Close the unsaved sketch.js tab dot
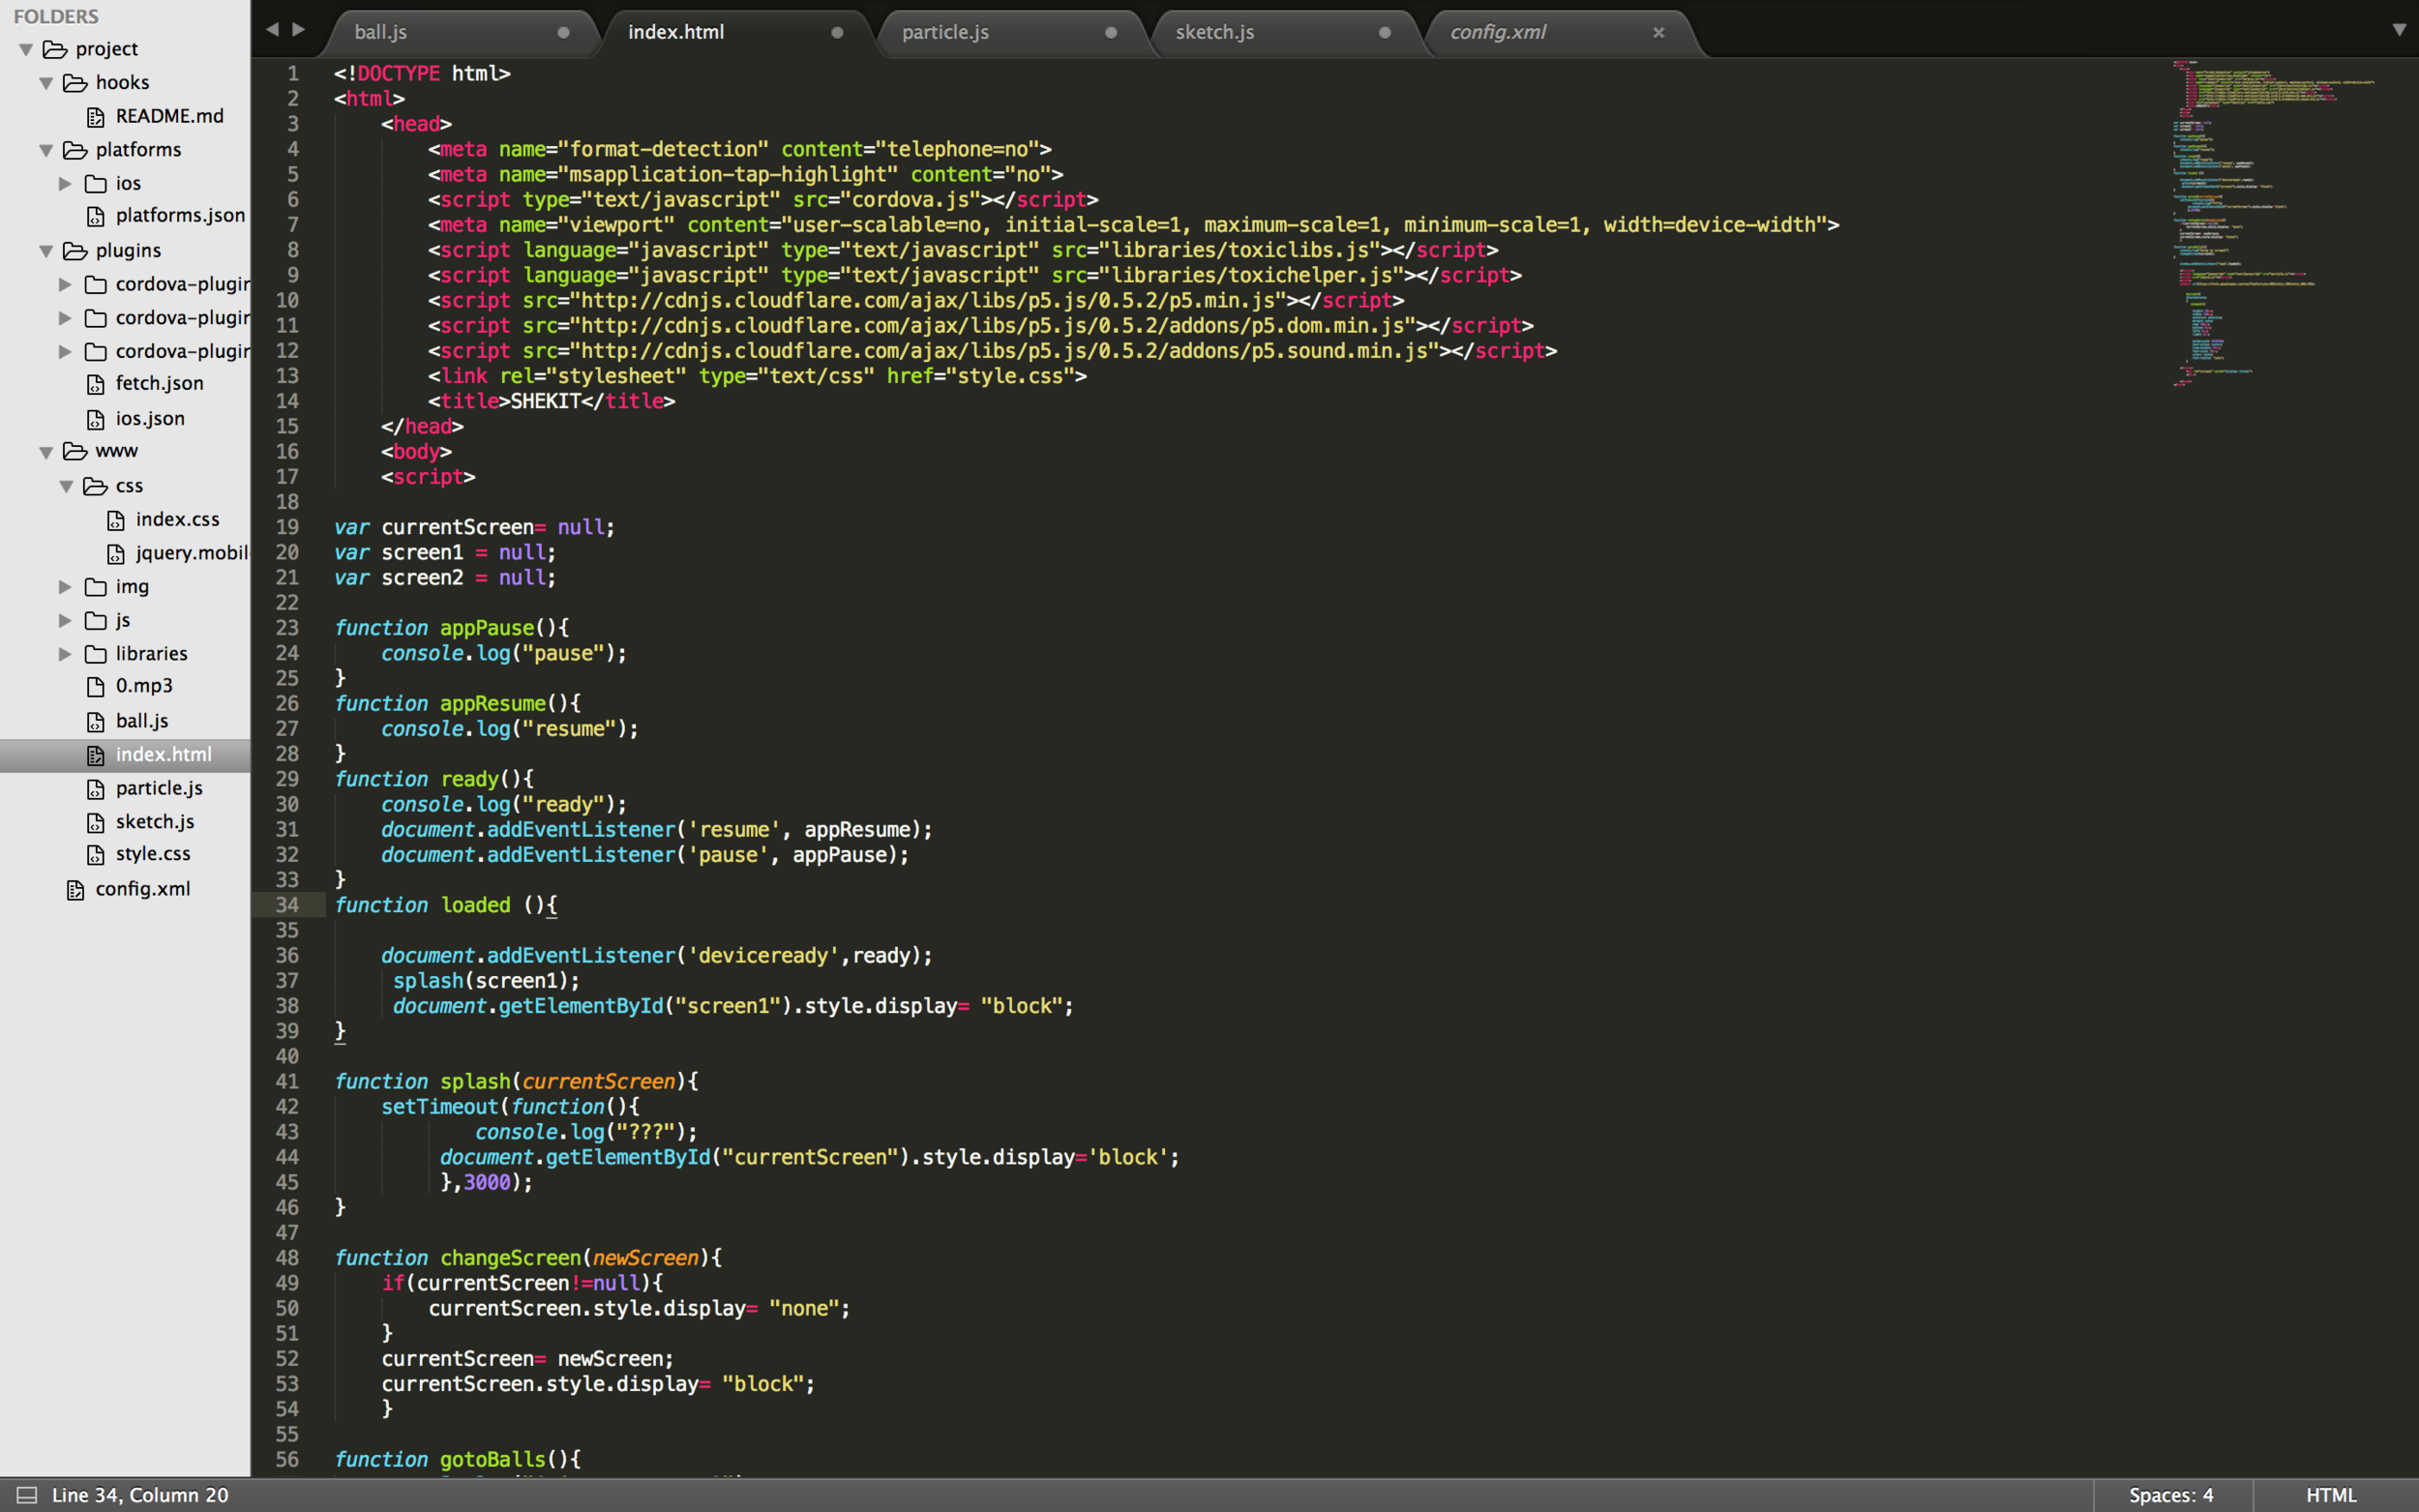This screenshot has width=2419, height=1512. (x=1384, y=32)
